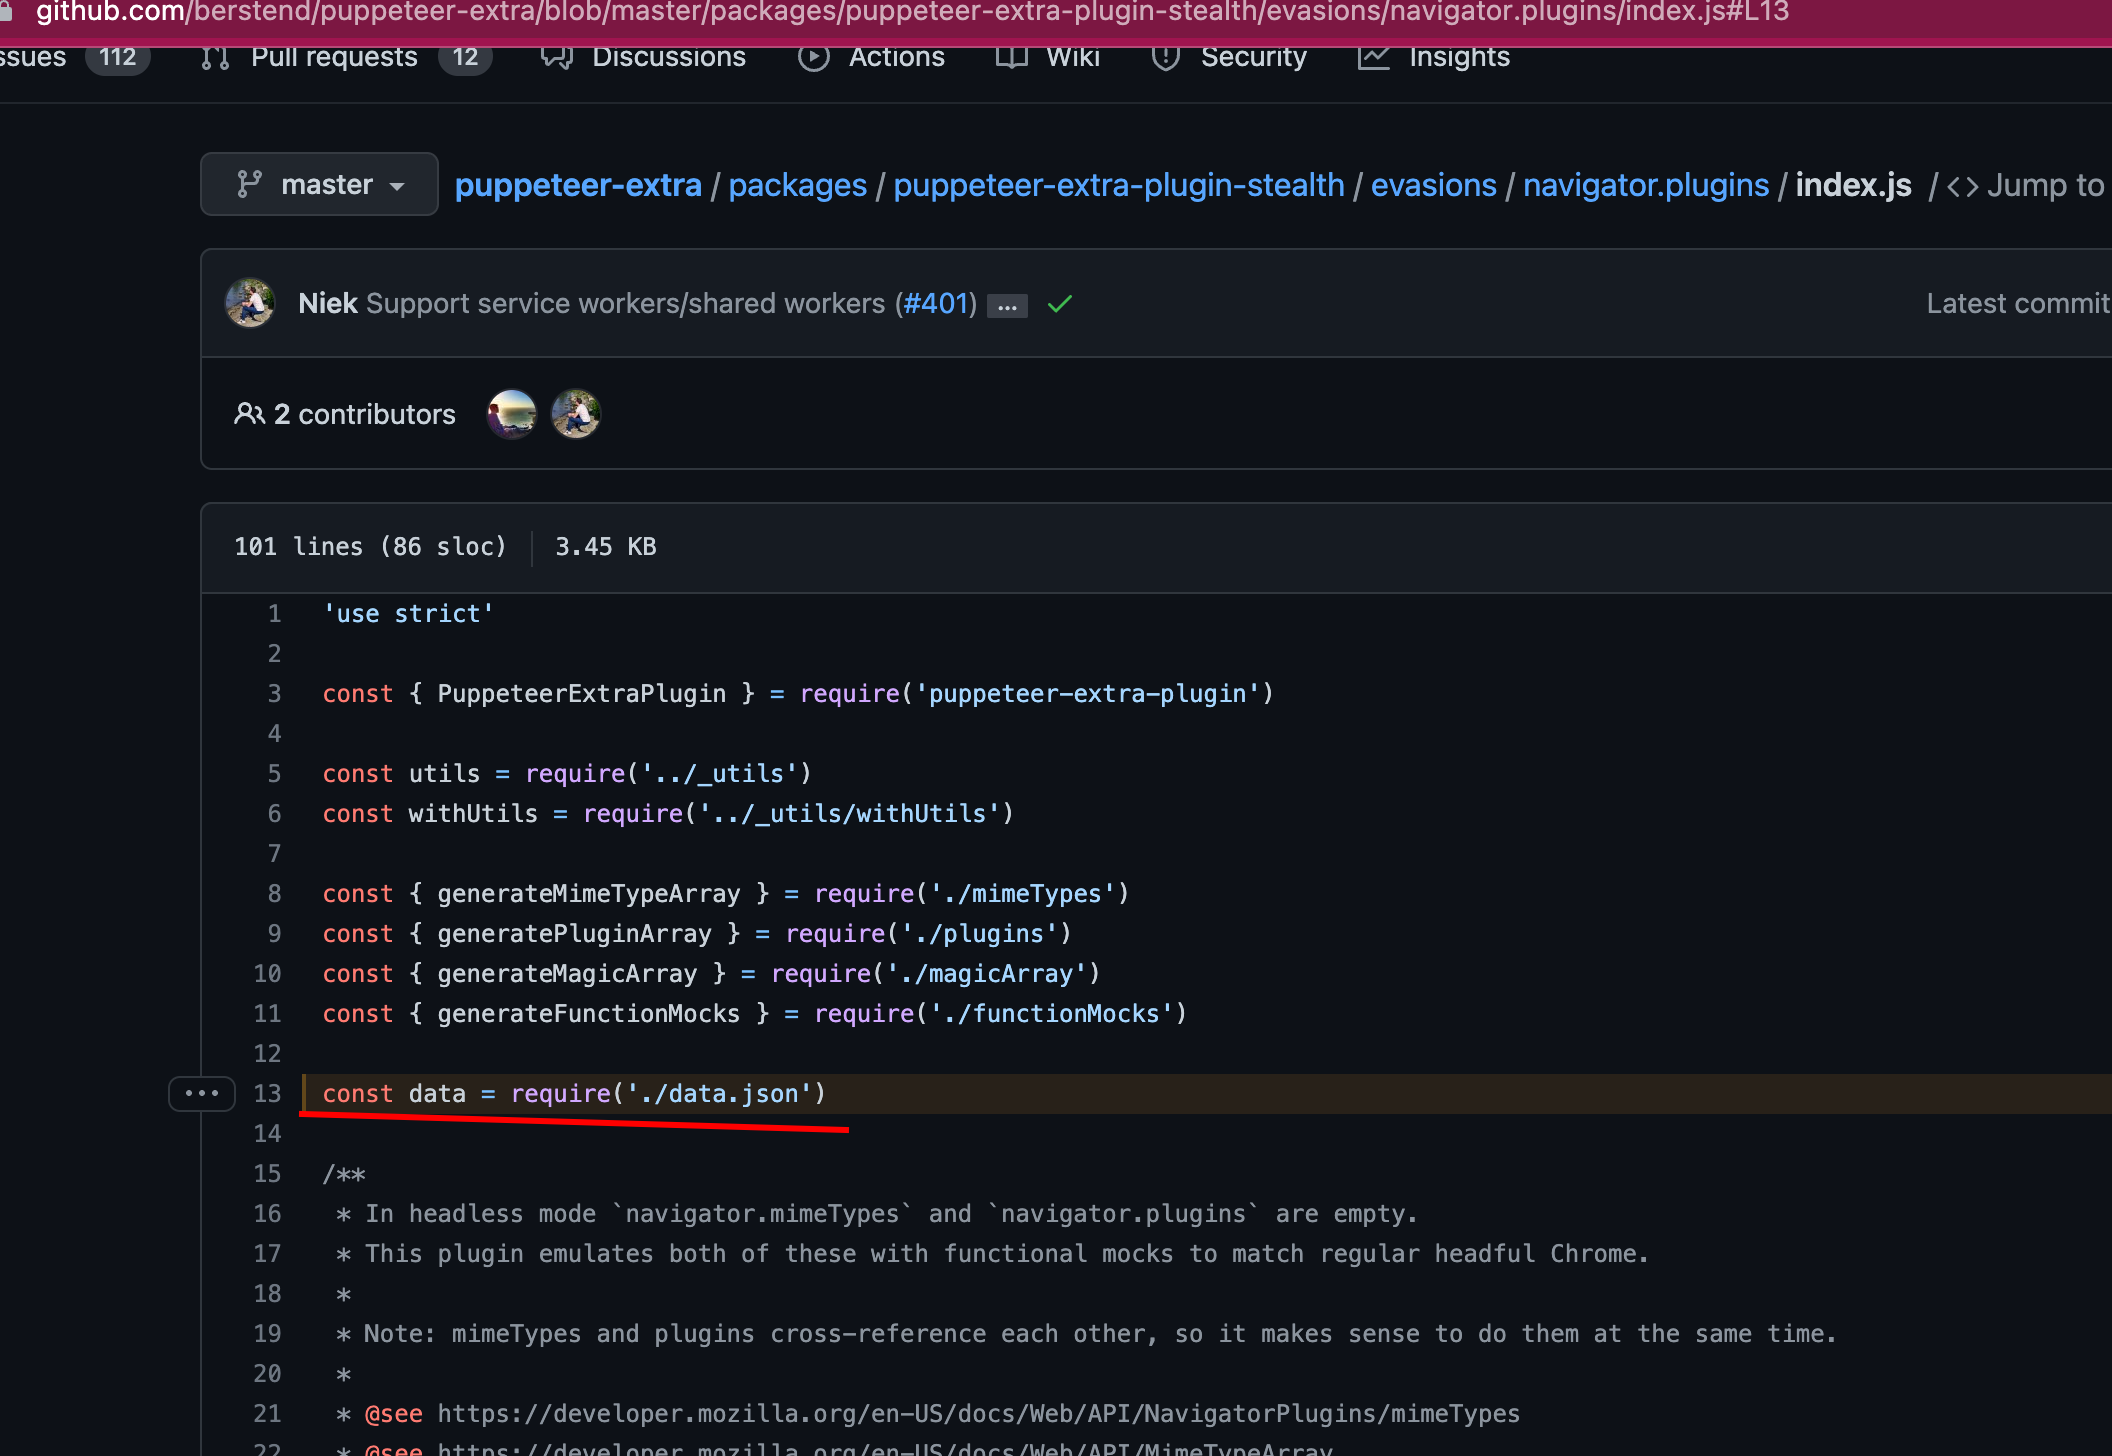Select the Security shield icon

pyautogui.click(x=1165, y=57)
